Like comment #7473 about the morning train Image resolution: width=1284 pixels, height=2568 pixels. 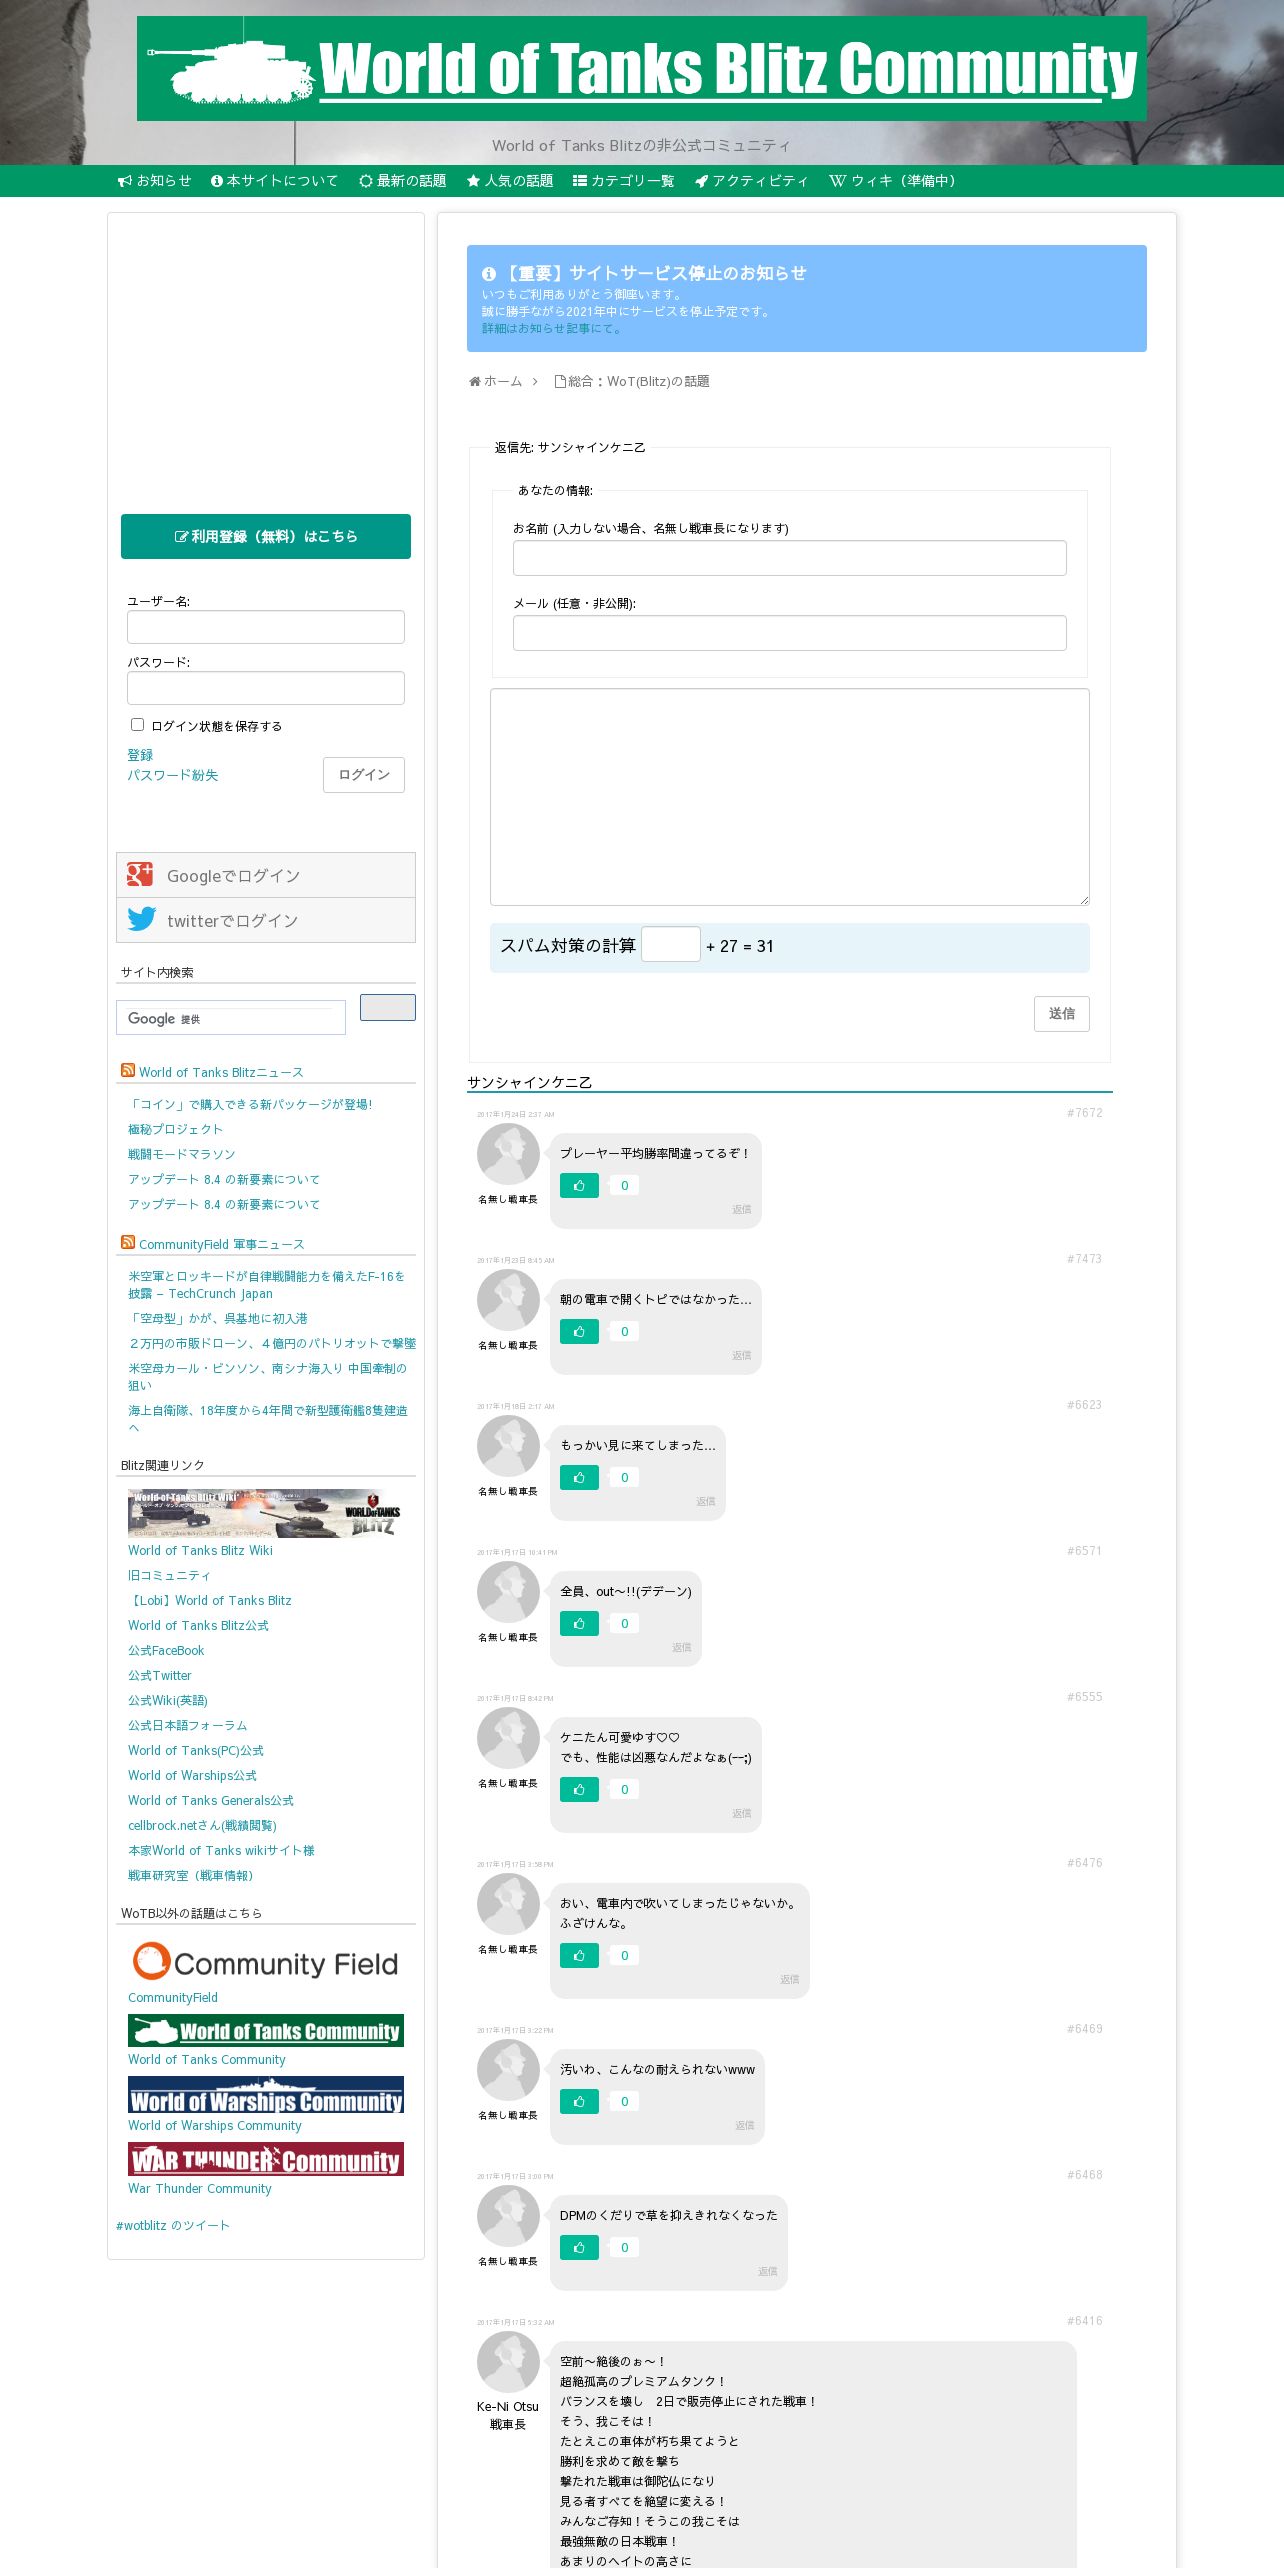[579, 1332]
